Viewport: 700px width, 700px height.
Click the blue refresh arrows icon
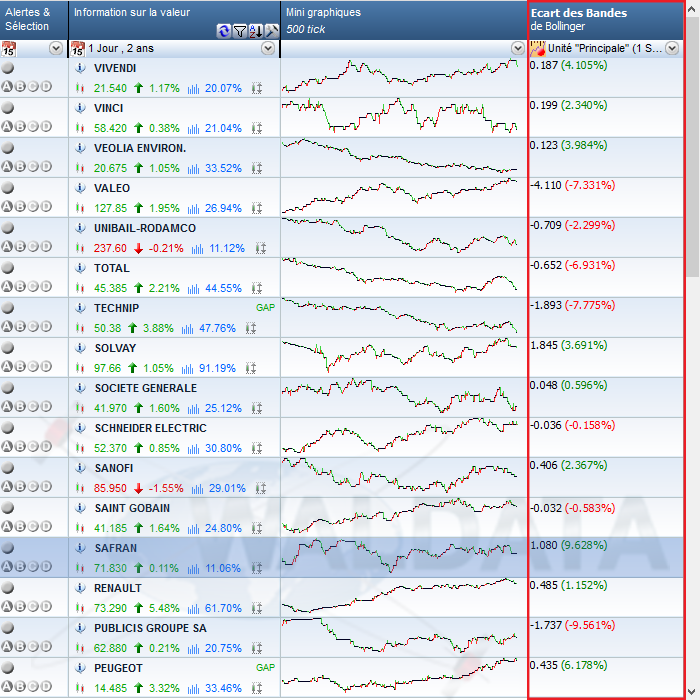[224, 31]
